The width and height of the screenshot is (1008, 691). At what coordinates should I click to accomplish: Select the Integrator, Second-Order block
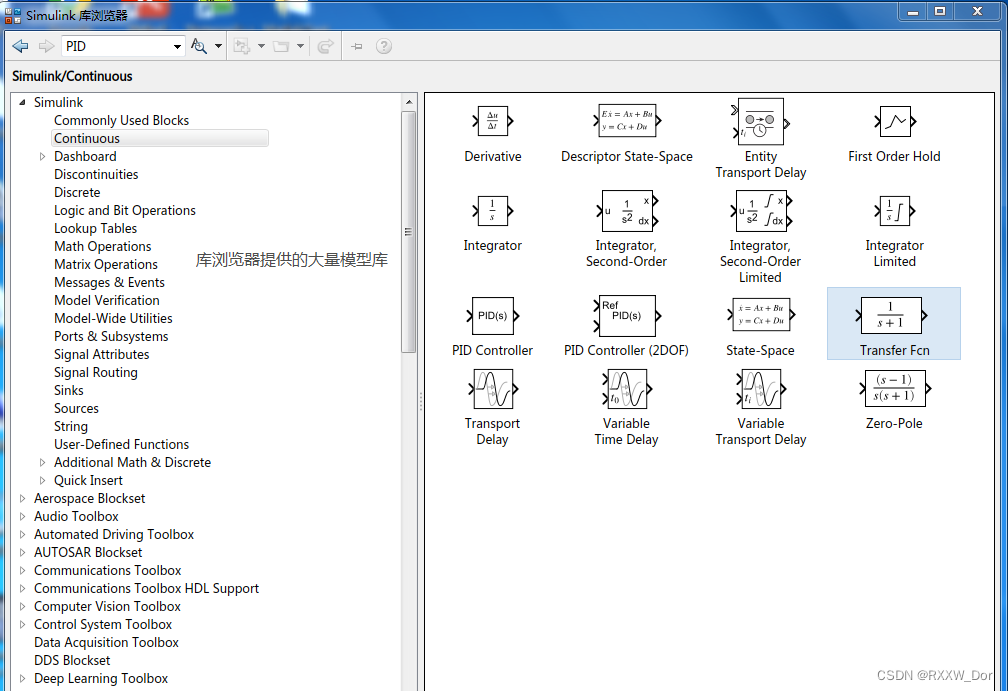tap(627, 210)
